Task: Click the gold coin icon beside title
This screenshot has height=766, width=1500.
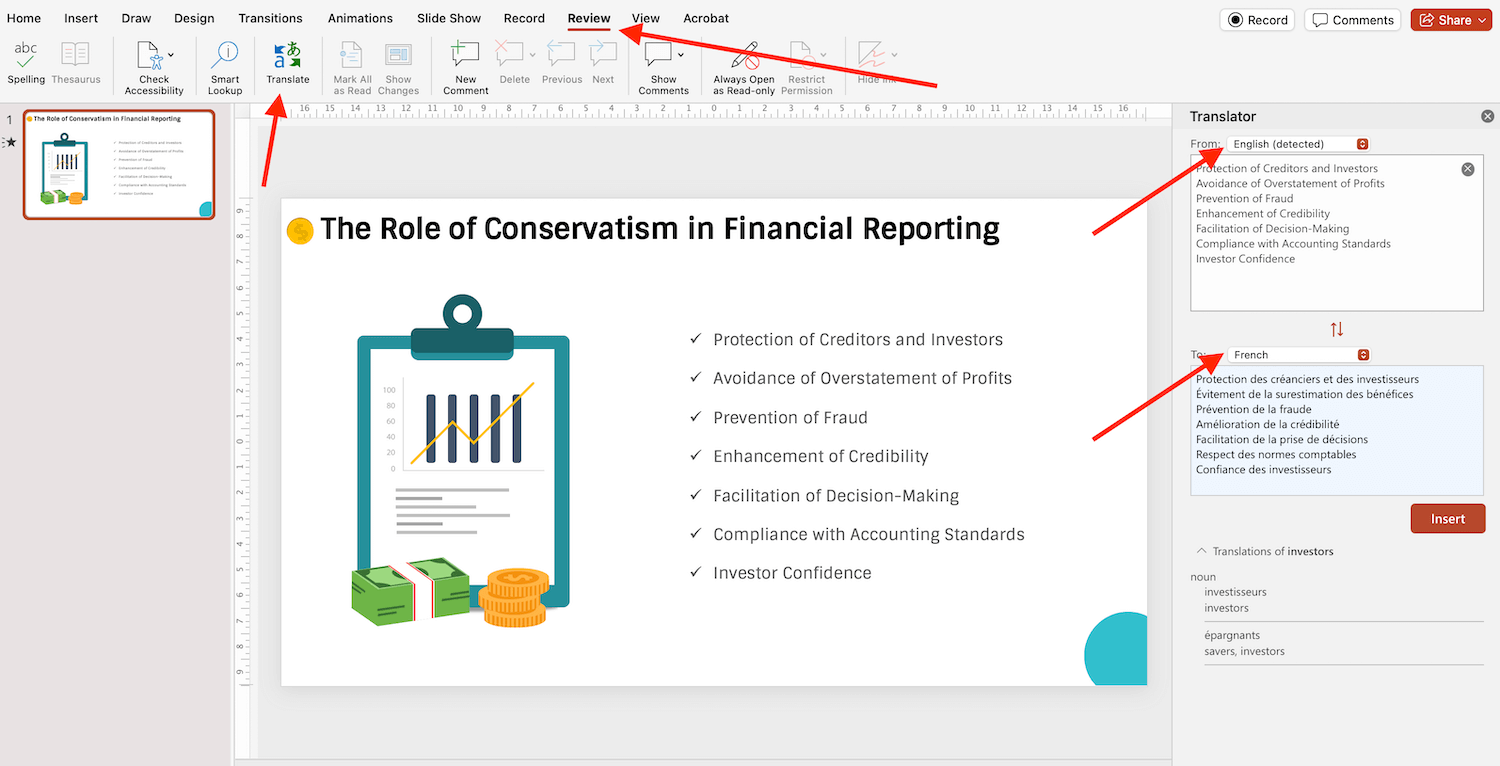Action: point(300,231)
